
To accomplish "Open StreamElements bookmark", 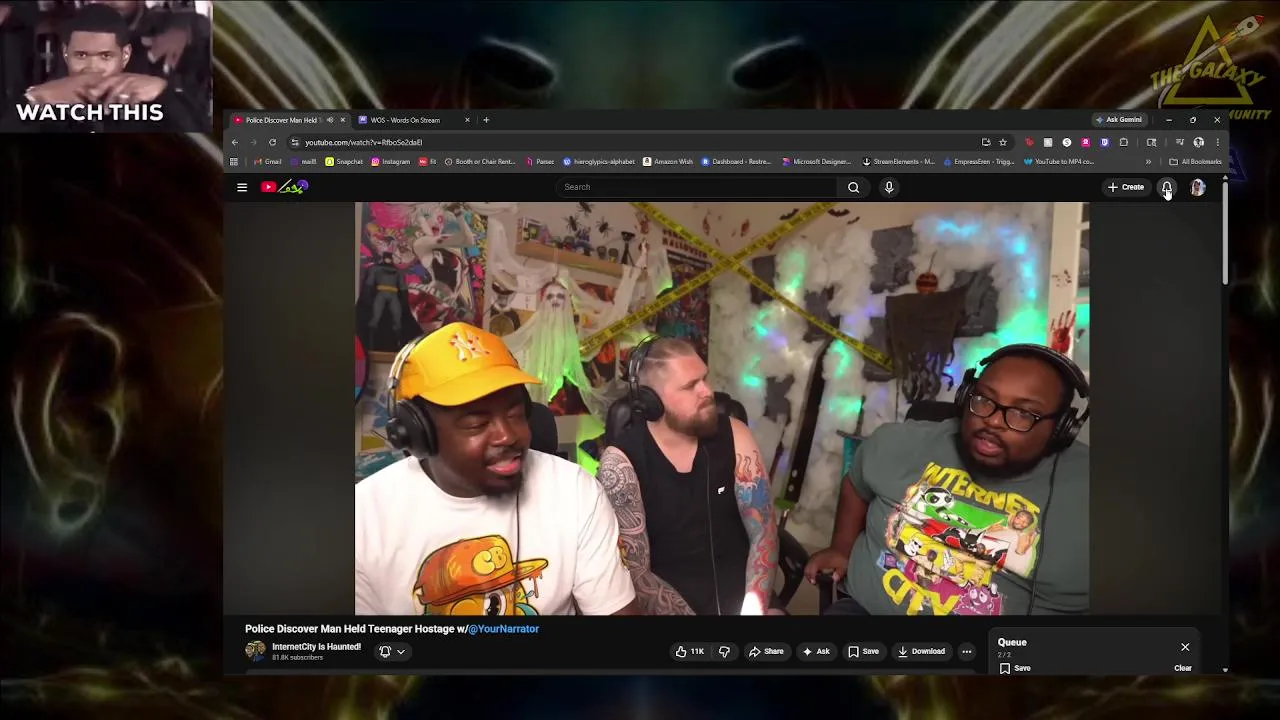I will click(x=898, y=161).
